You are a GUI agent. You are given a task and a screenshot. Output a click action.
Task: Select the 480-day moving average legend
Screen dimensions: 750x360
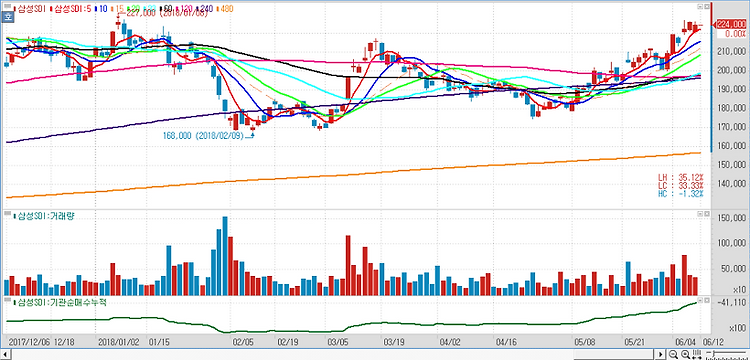coord(224,9)
